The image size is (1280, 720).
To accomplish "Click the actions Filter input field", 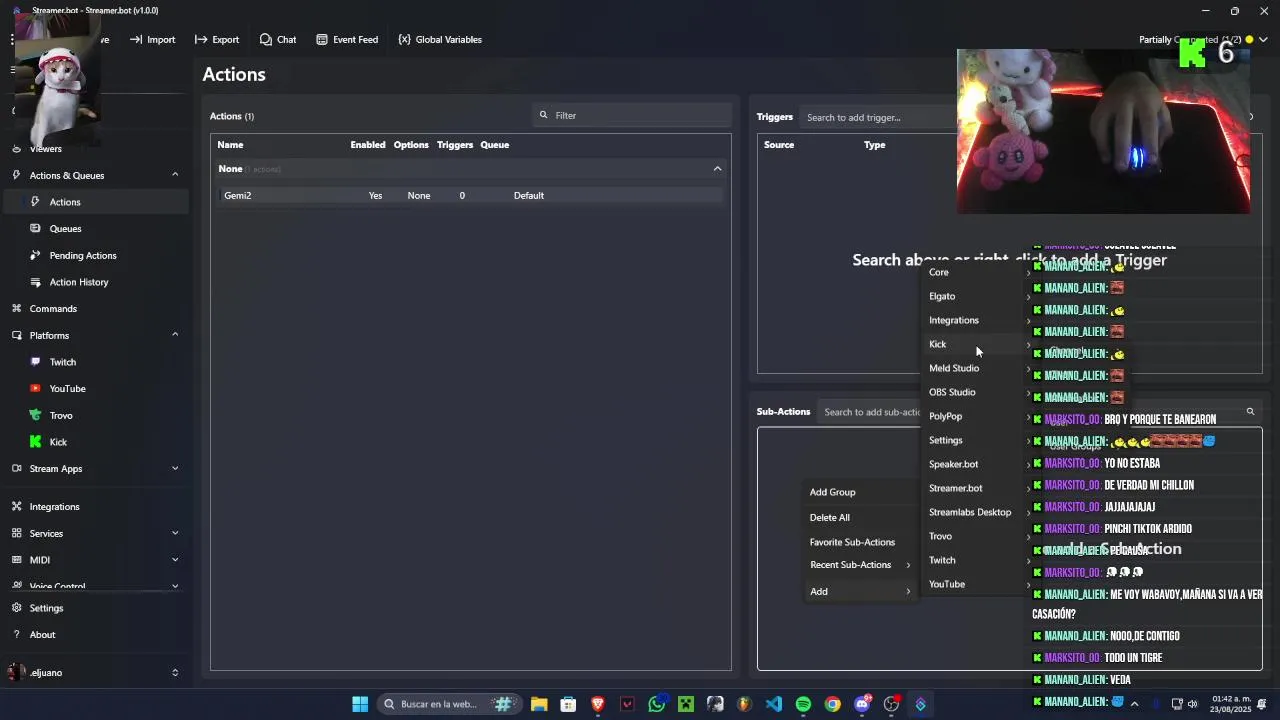I will click(632, 115).
